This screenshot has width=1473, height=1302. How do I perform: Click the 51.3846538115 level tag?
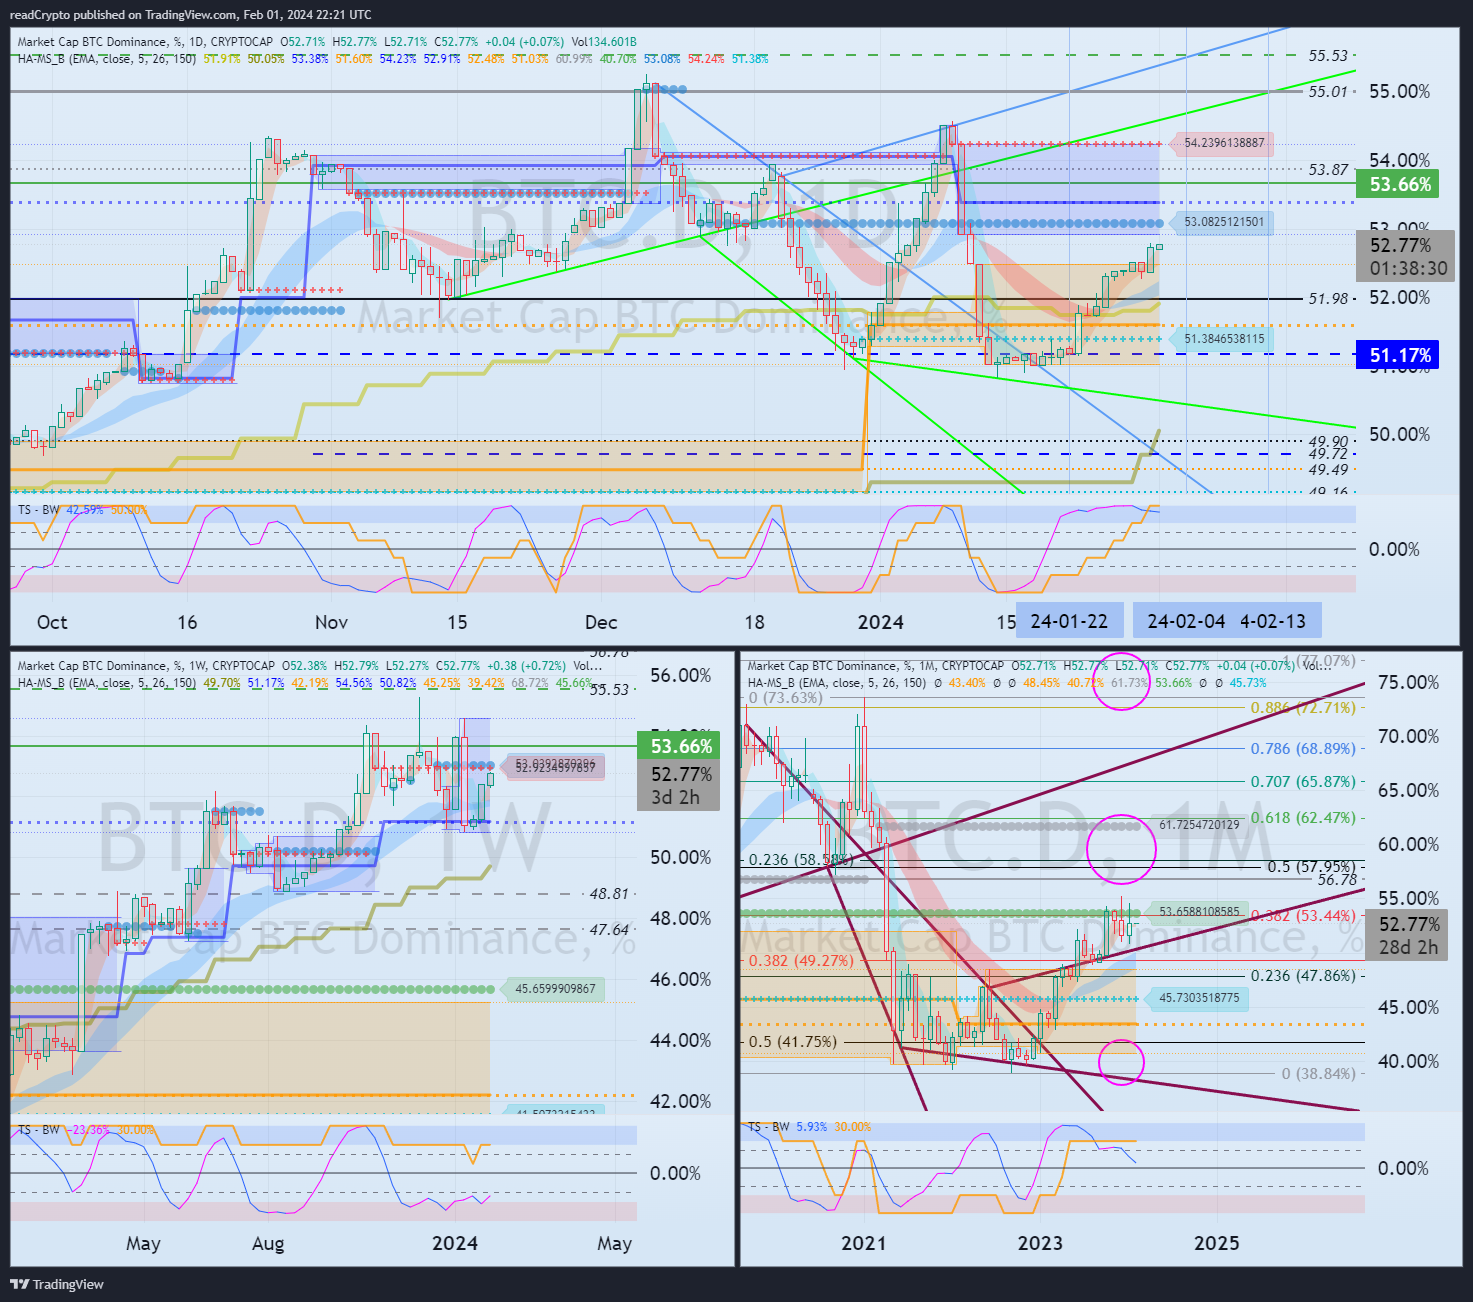(x=1223, y=339)
